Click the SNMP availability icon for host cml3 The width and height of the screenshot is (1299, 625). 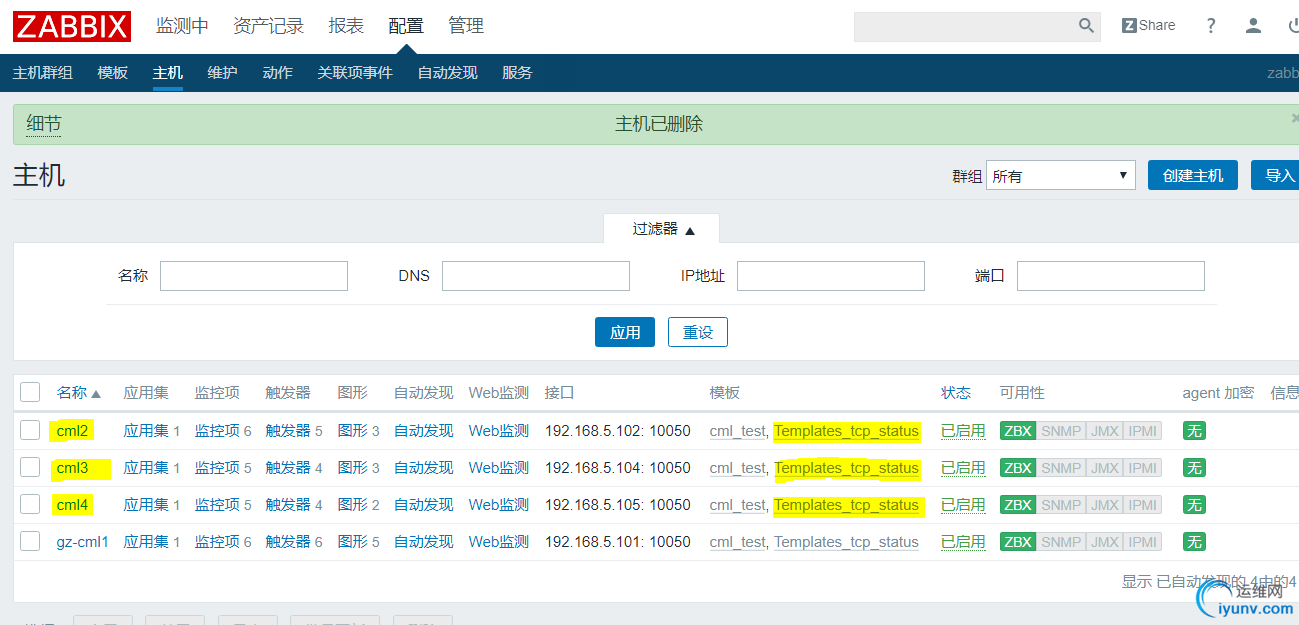click(x=1060, y=467)
